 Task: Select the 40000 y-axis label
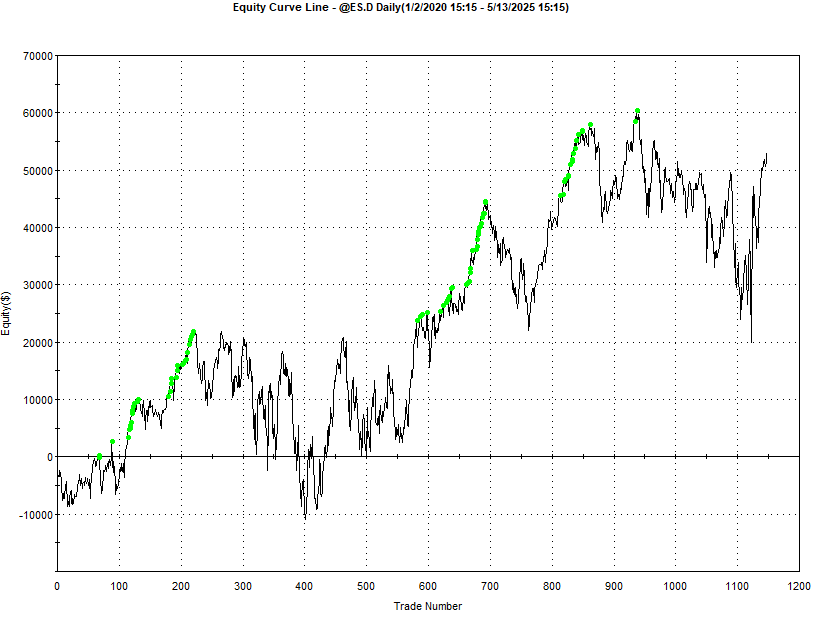tap(38, 228)
